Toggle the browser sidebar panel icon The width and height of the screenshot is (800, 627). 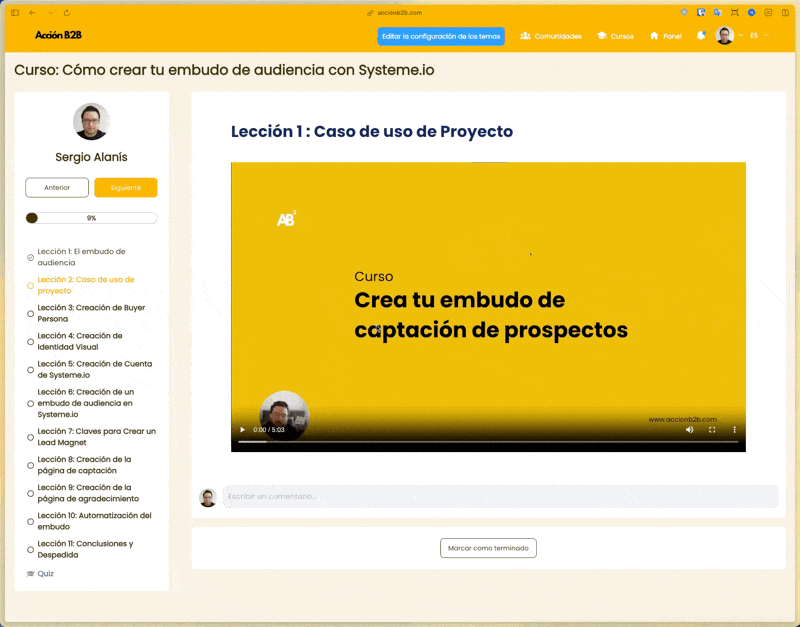pos(15,13)
